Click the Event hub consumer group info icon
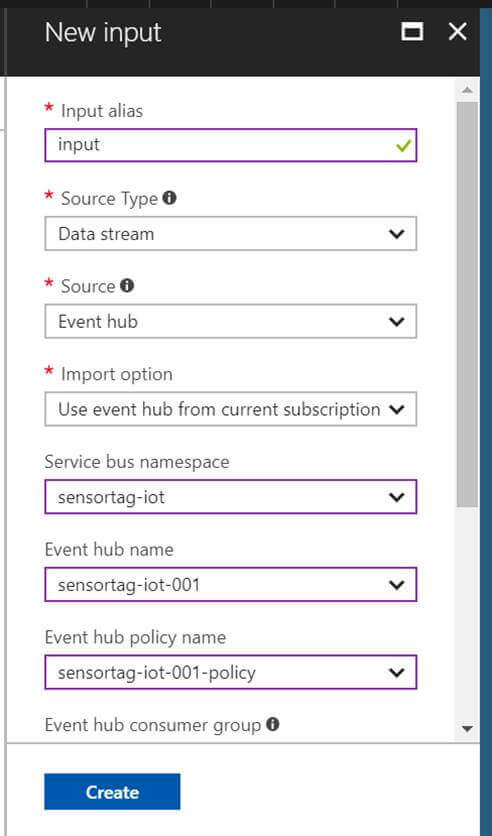This screenshot has width=492, height=836. [272, 724]
